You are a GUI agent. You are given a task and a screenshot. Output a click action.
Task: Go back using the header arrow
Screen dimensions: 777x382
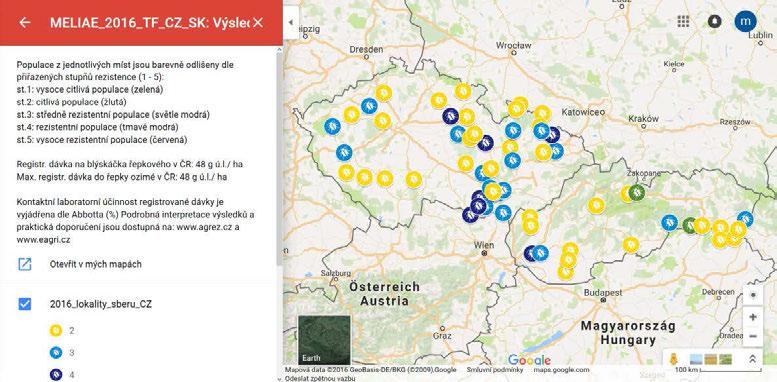coord(24,22)
